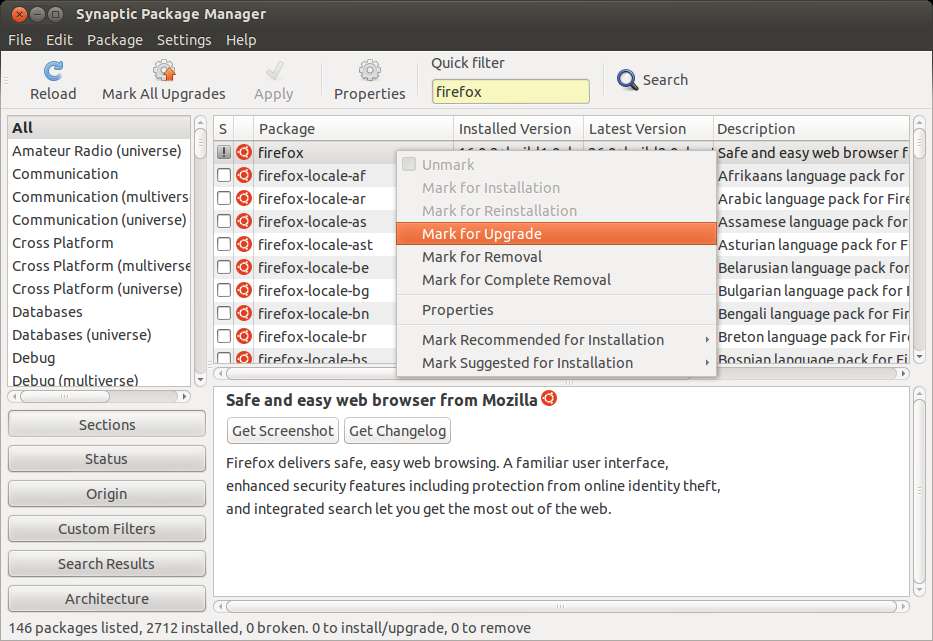Toggle the firefox-locale-be status checkbox
This screenshot has height=641, width=933.
(224, 267)
